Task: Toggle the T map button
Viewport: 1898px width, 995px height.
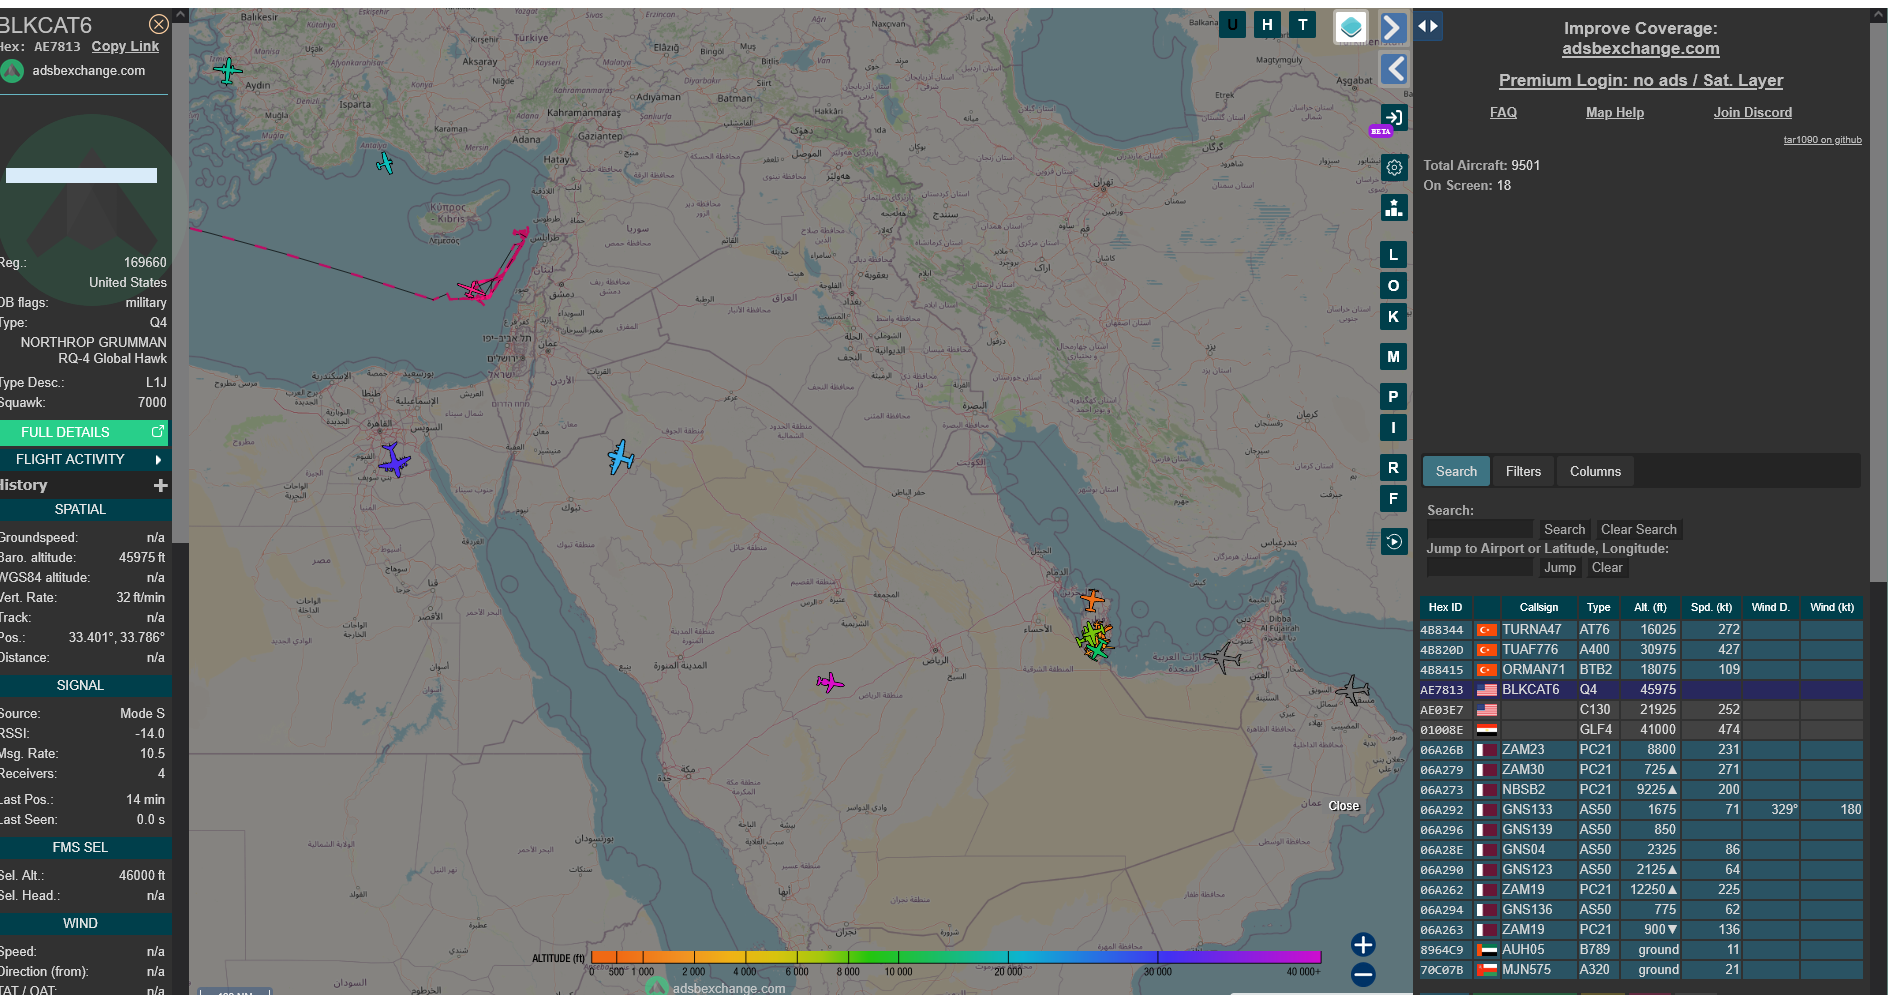Action: point(1302,25)
